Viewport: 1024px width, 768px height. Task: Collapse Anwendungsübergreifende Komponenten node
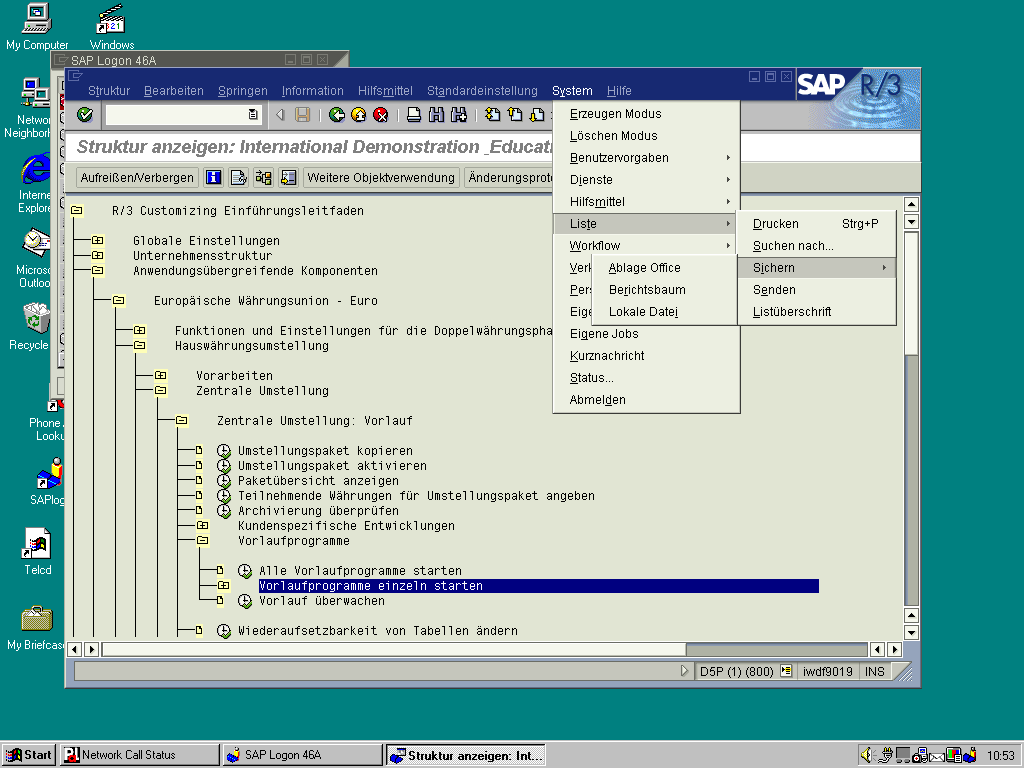[97, 270]
